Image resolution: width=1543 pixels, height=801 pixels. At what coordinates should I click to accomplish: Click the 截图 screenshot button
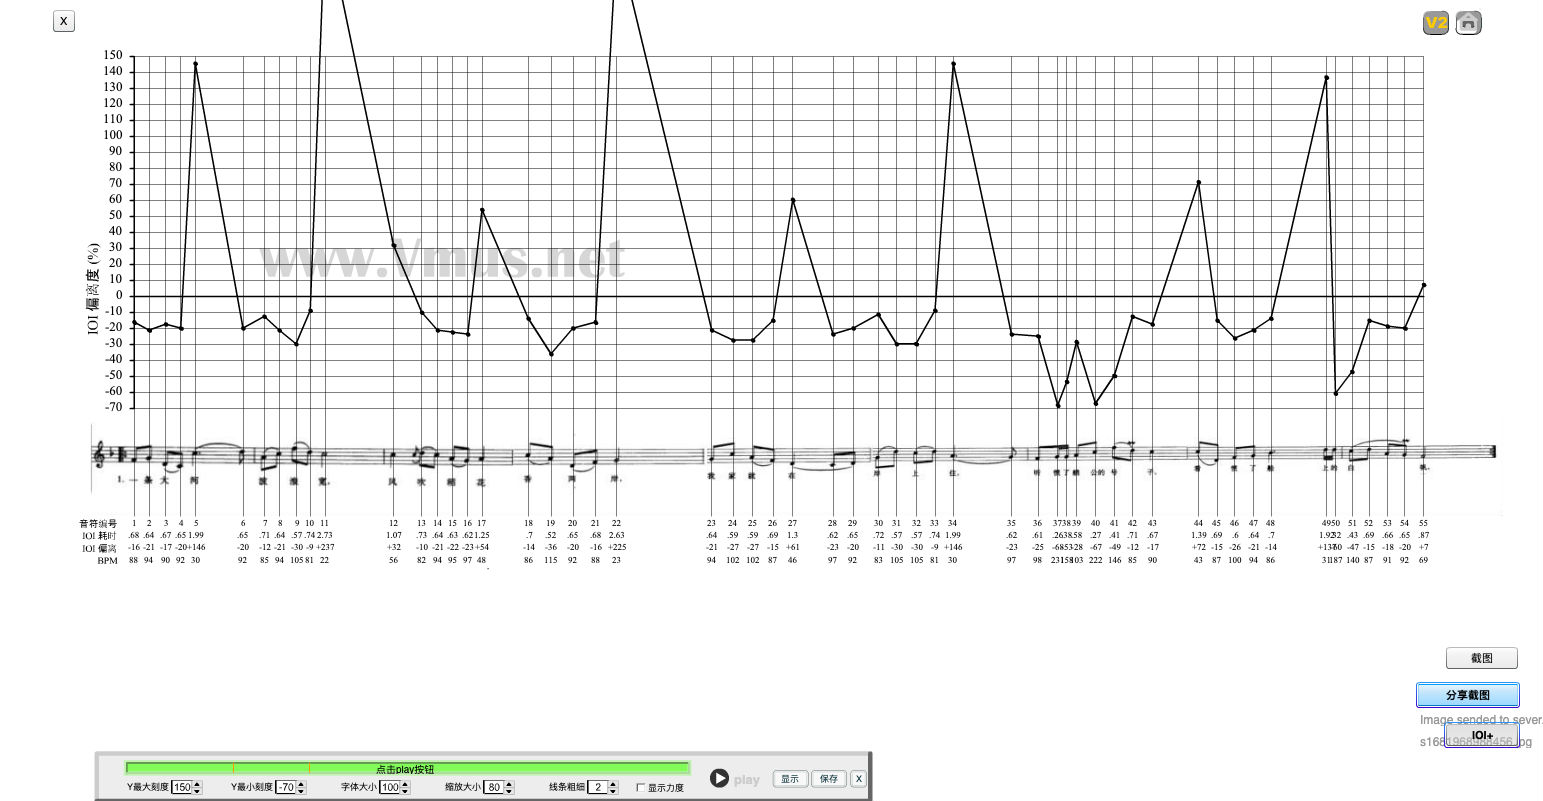pos(1481,658)
